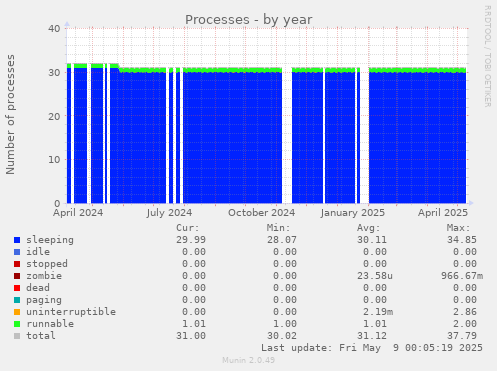The width and height of the screenshot is (497, 371).
Task: Select the 'October 2024' x-axis label
Action: tap(262, 213)
